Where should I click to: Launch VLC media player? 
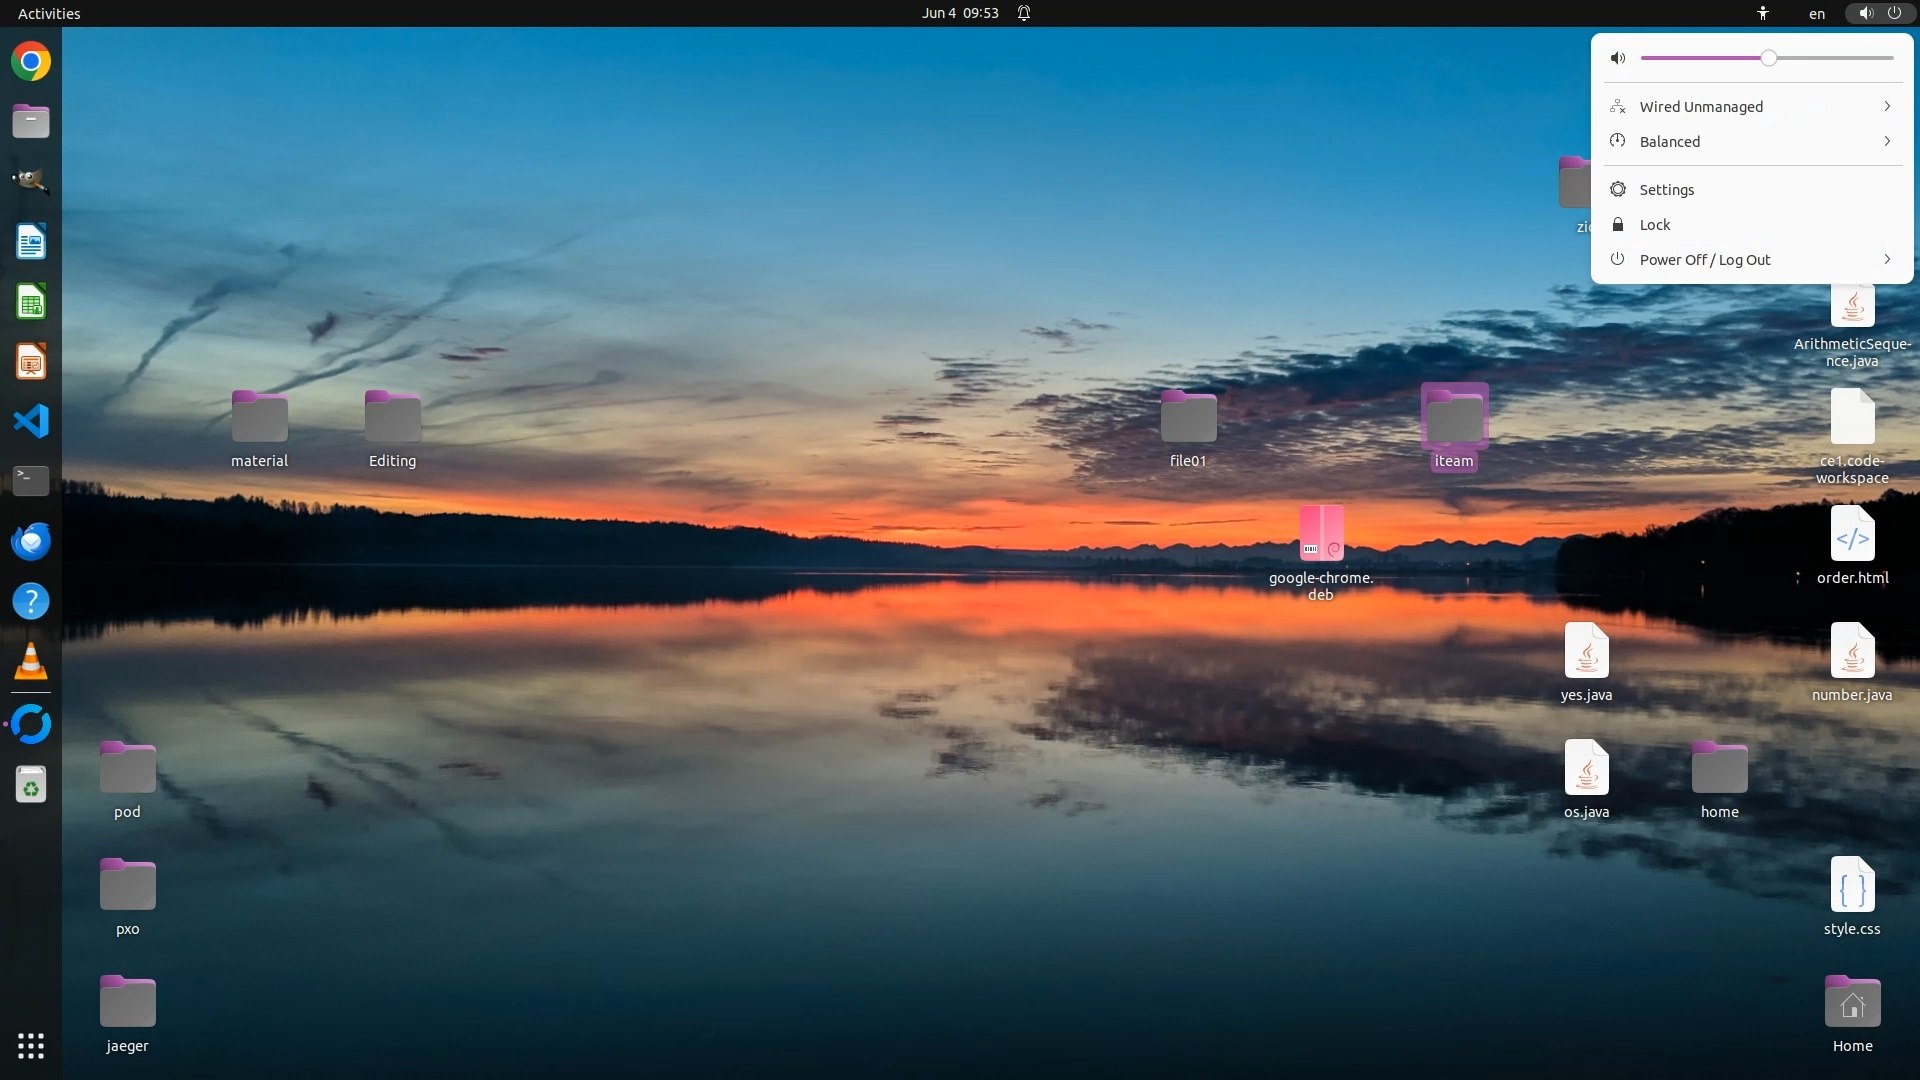[31, 661]
